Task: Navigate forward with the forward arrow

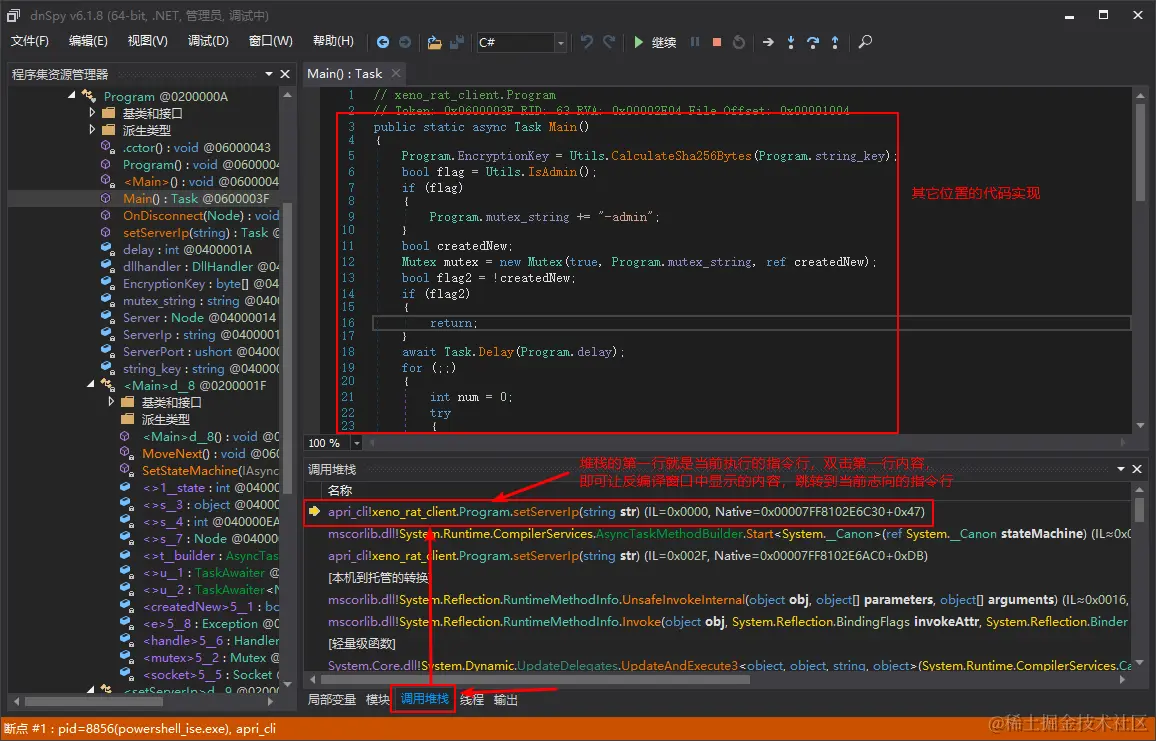Action: point(405,42)
